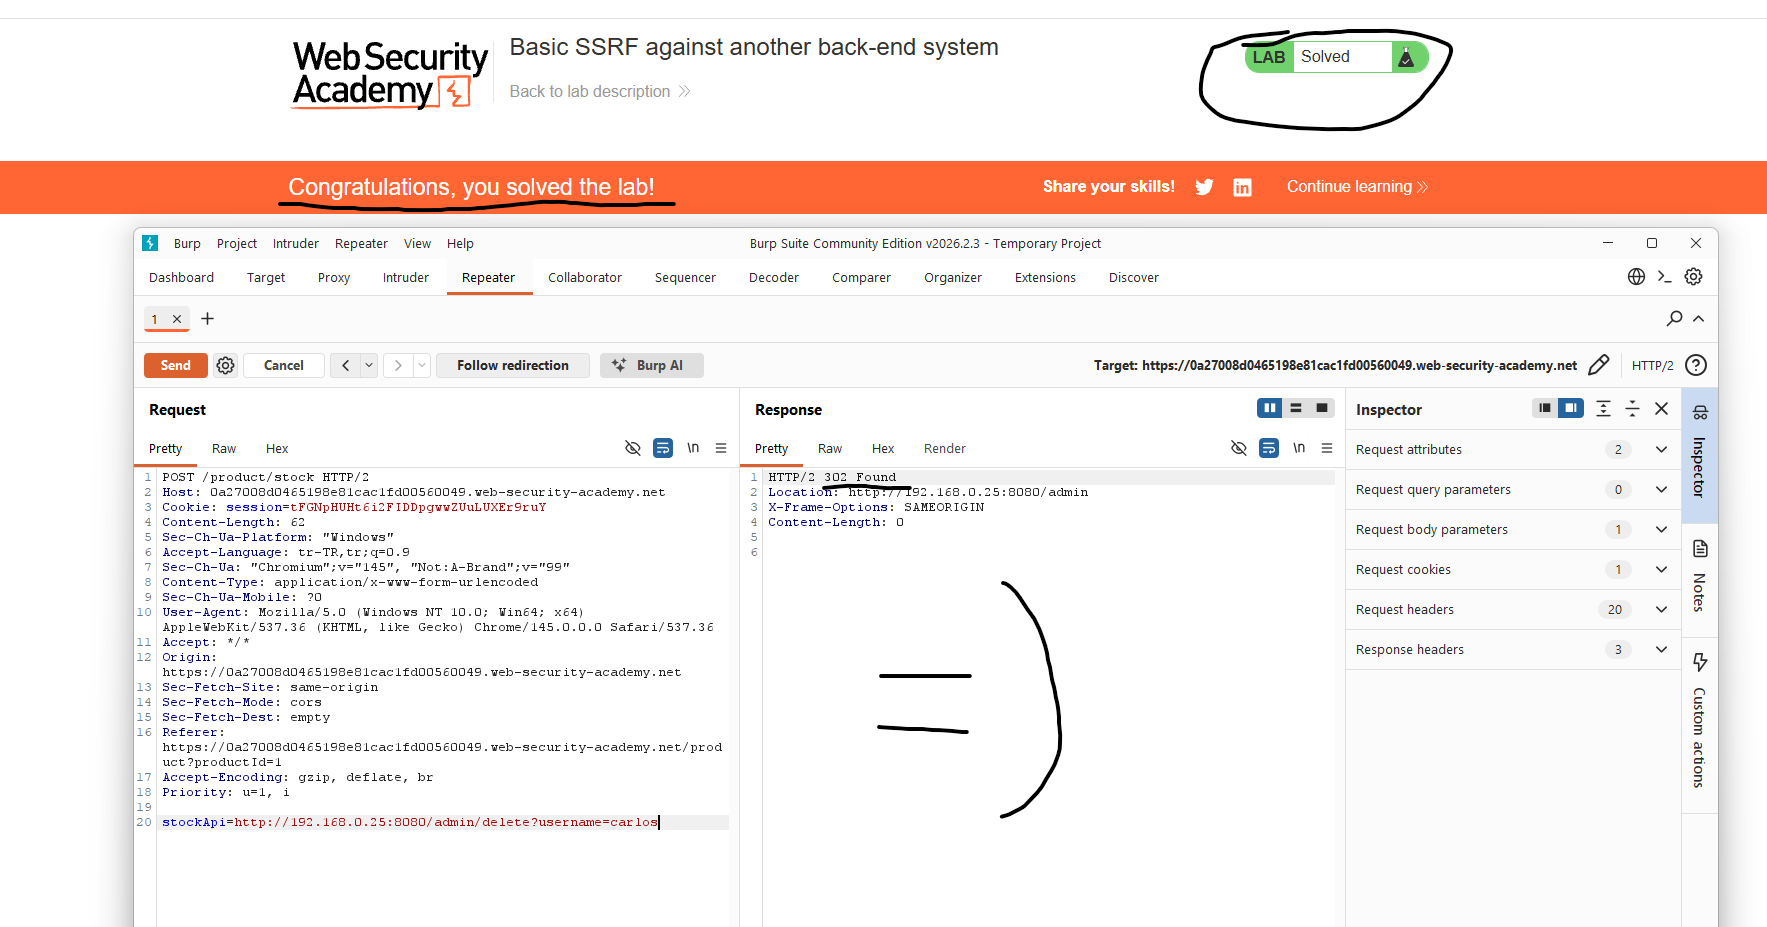Click Continue learning link
This screenshot has height=927, width=1767.
pyautogui.click(x=1357, y=187)
